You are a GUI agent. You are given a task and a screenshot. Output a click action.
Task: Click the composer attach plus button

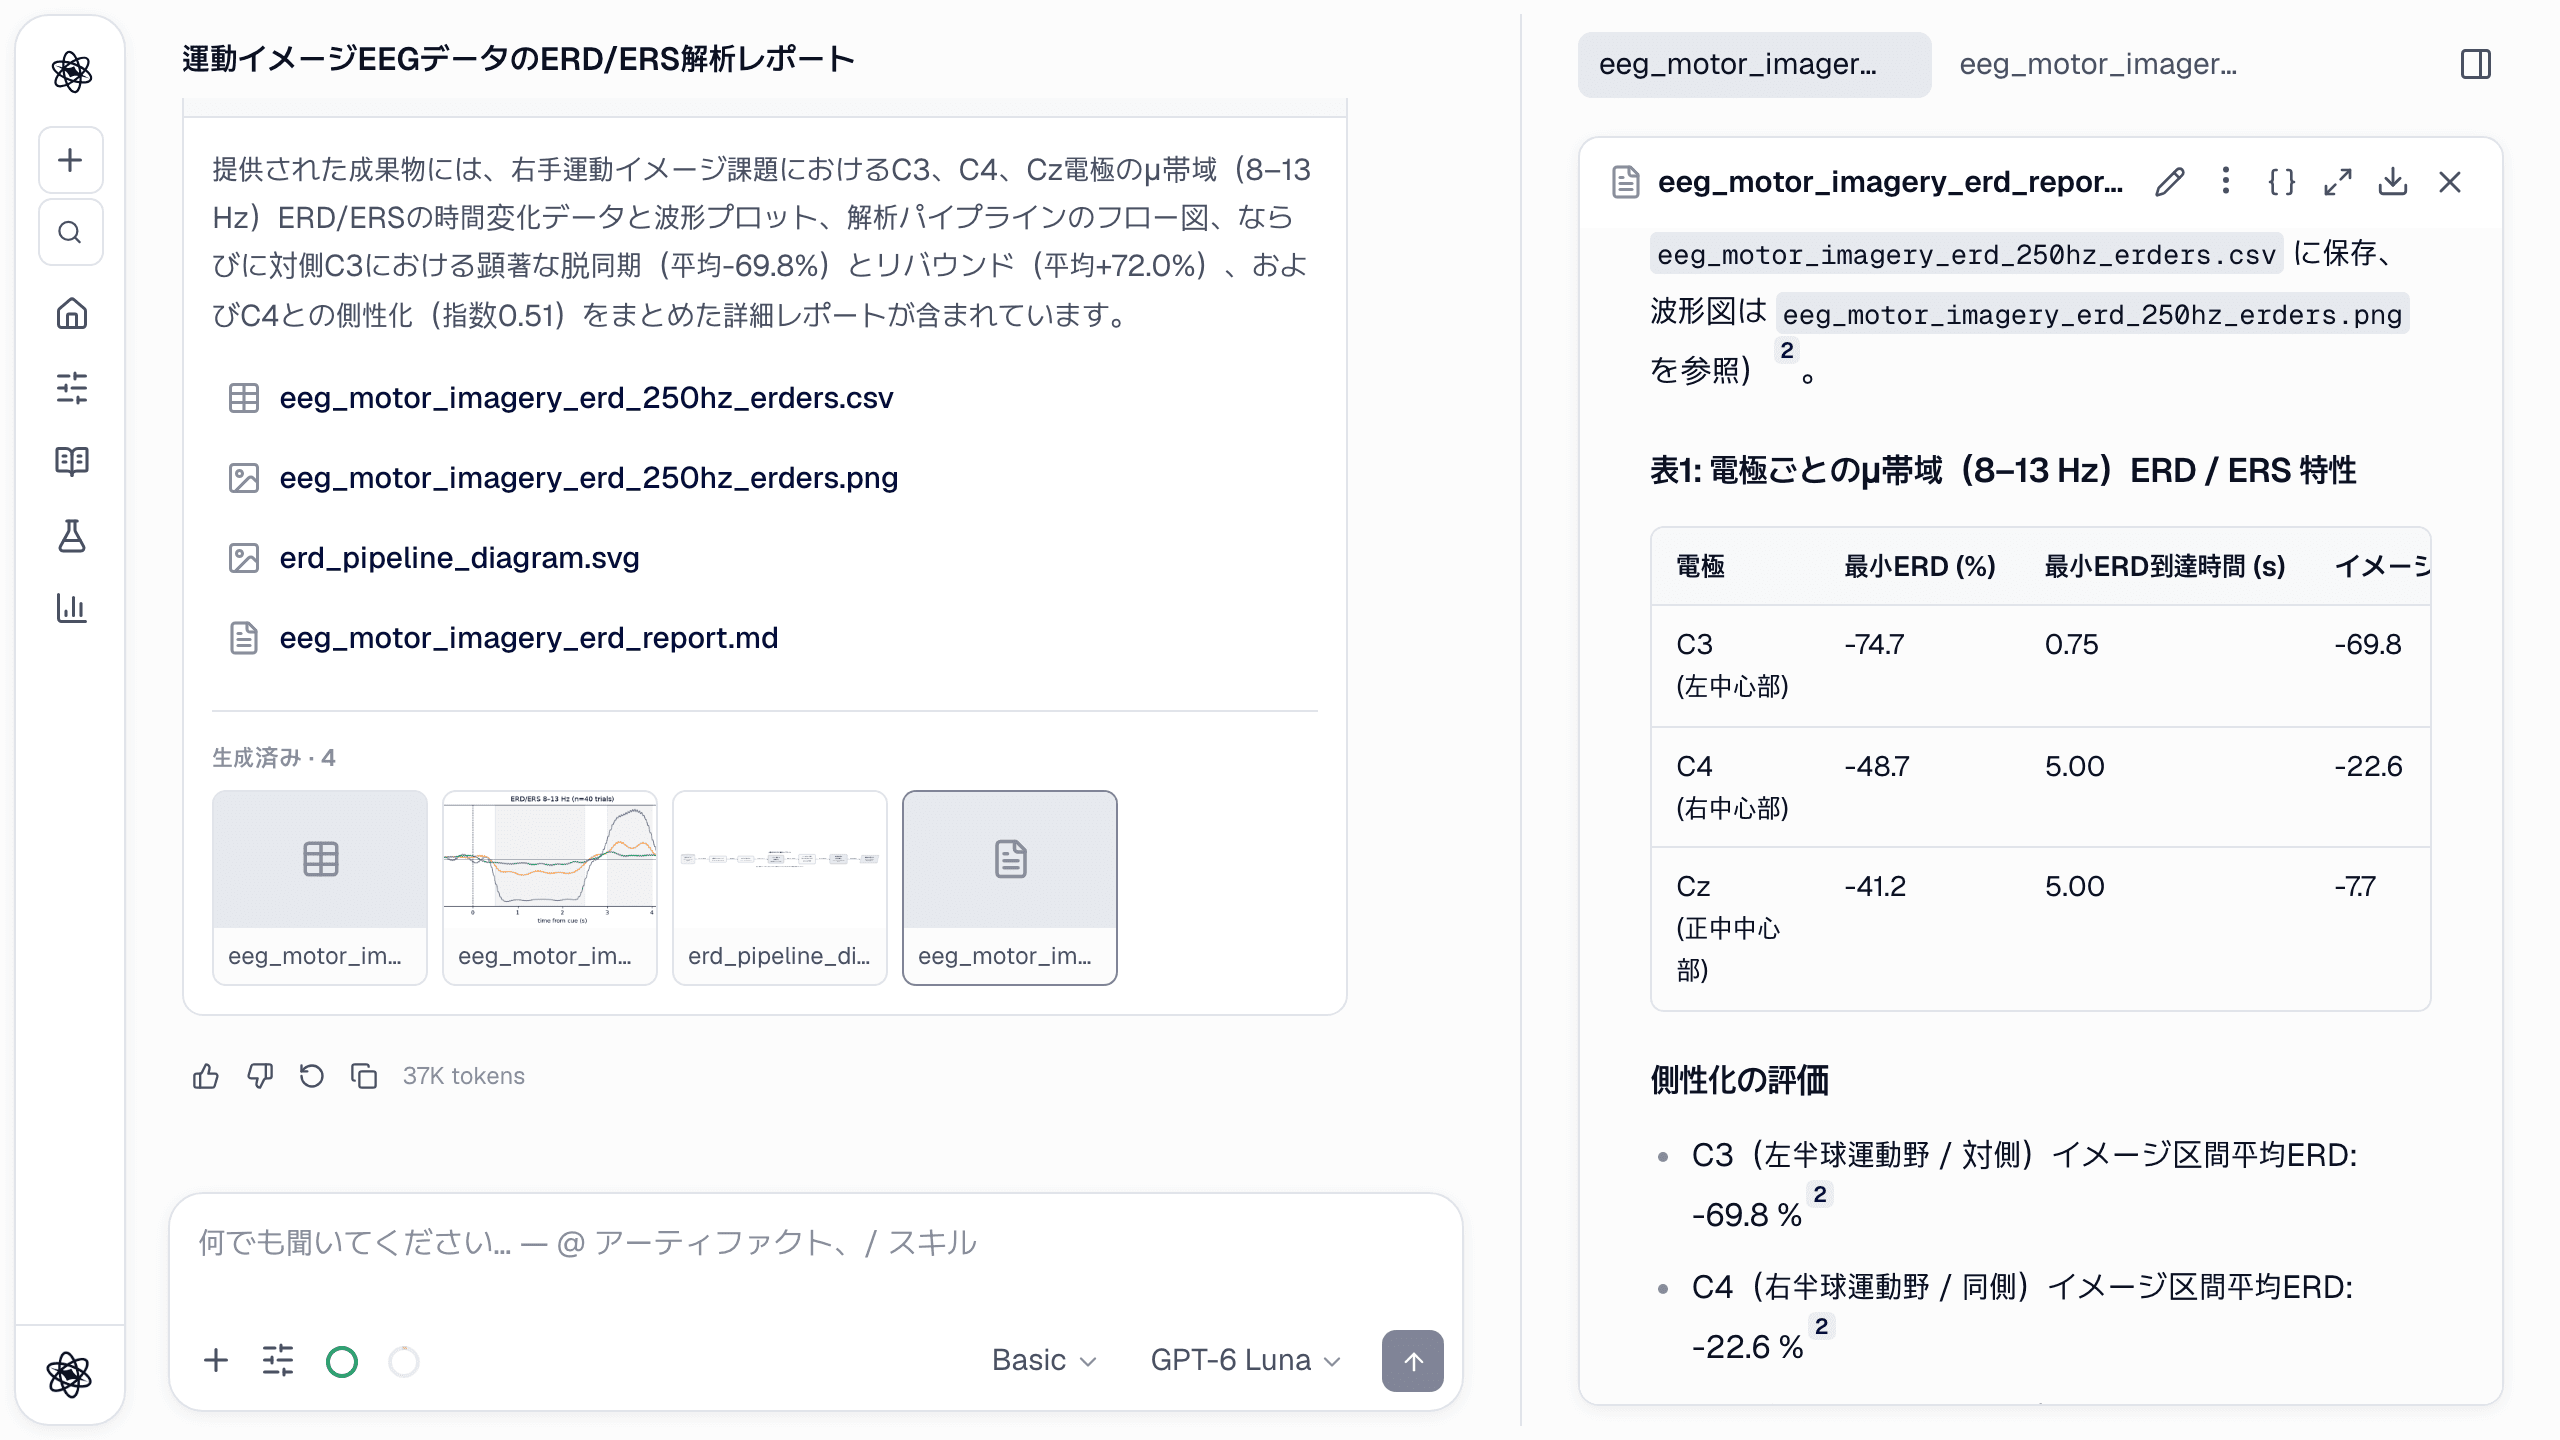(x=216, y=1360)
